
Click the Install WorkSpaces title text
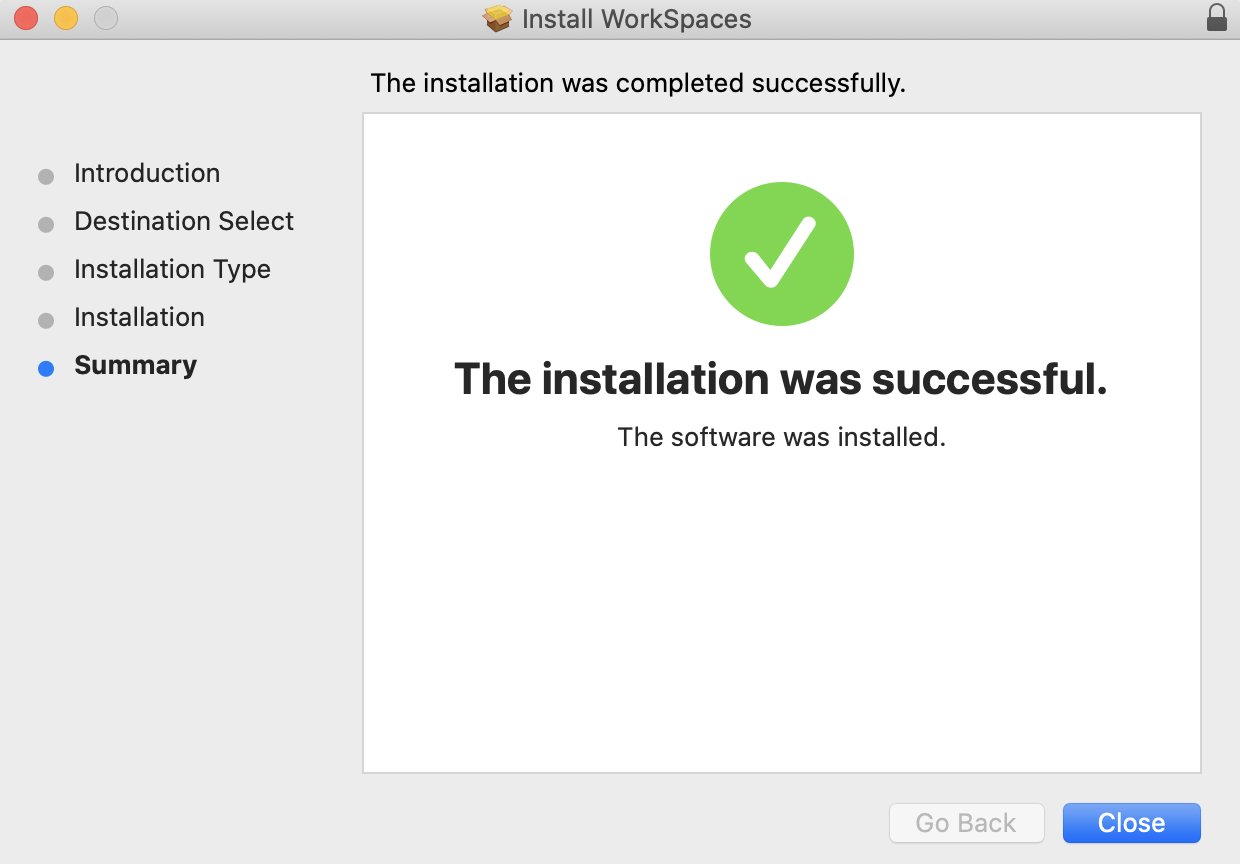[x=636, y=18]
